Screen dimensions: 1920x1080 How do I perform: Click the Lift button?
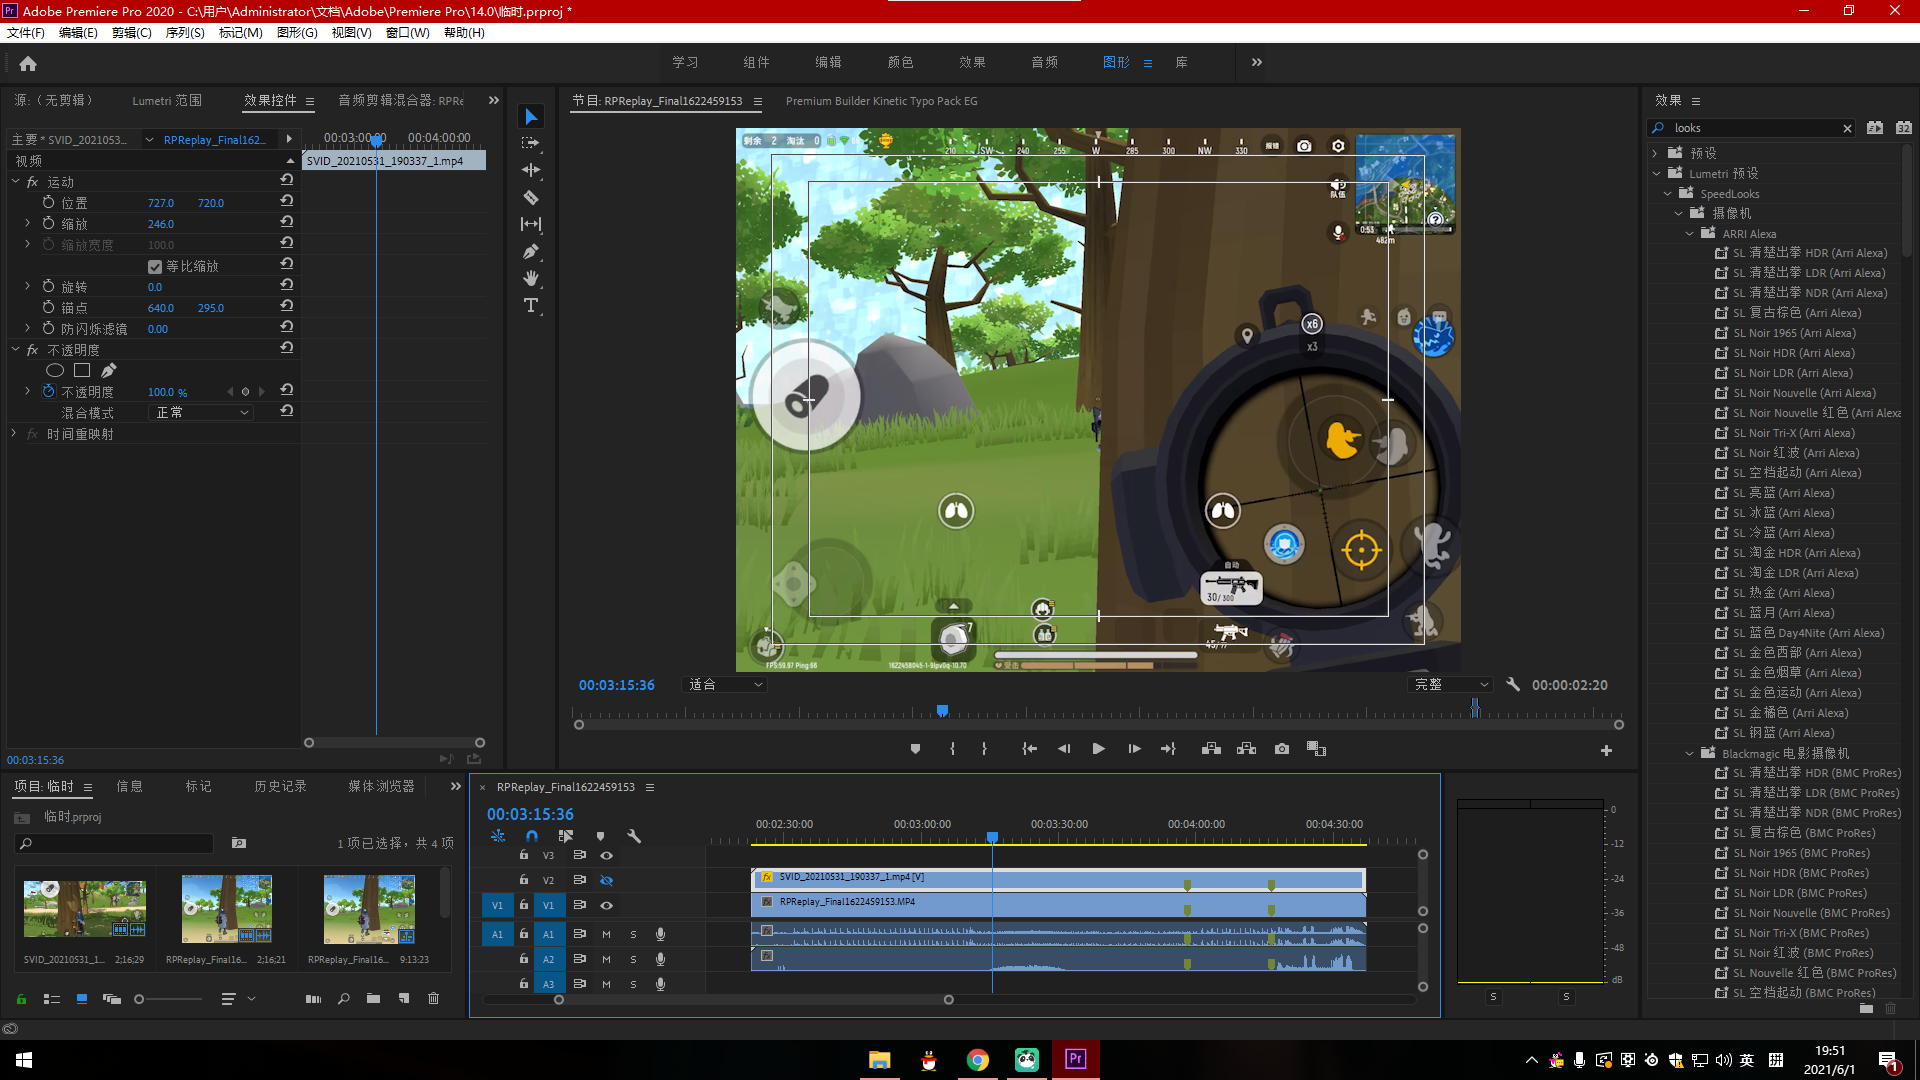pos(1211,749)
